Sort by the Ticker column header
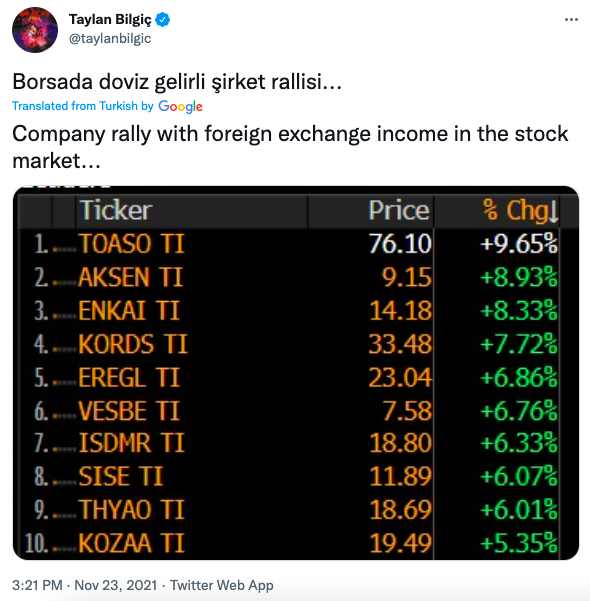Image resolution: width=590 pixels, height=601 pixels. click(x=116, y=210)
